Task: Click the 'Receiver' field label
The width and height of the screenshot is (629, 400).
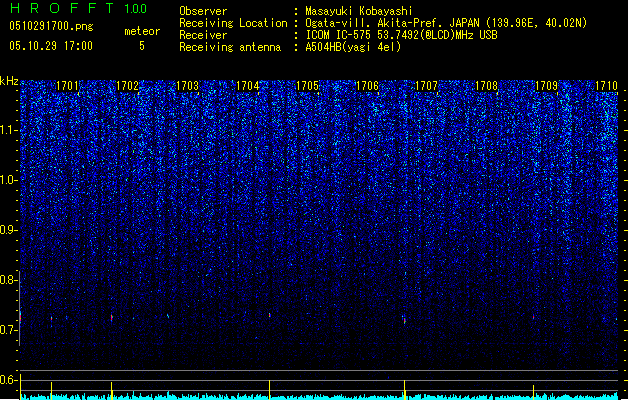Action: 203,35
